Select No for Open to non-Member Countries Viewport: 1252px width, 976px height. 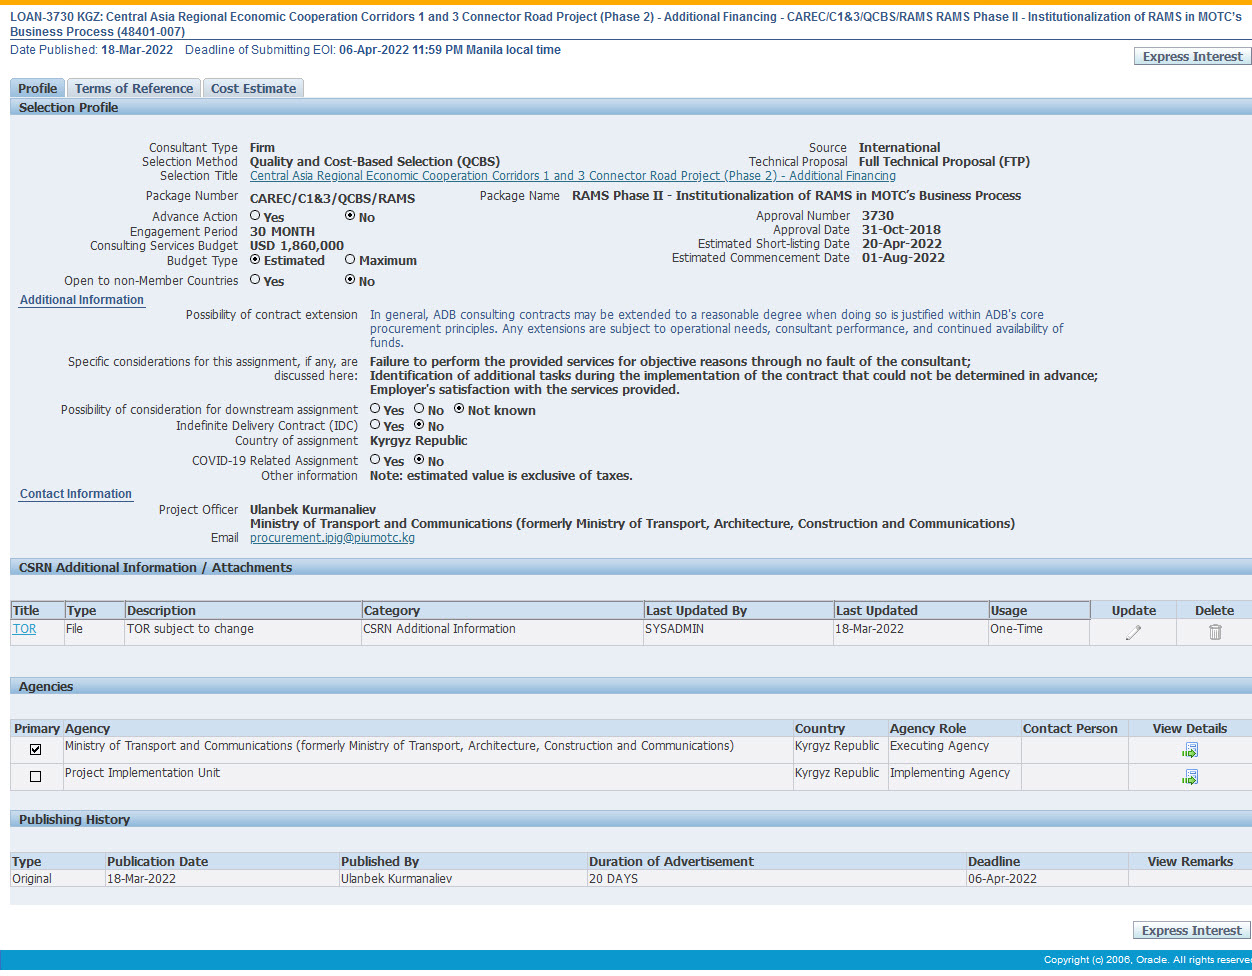(x=350, y=280)
